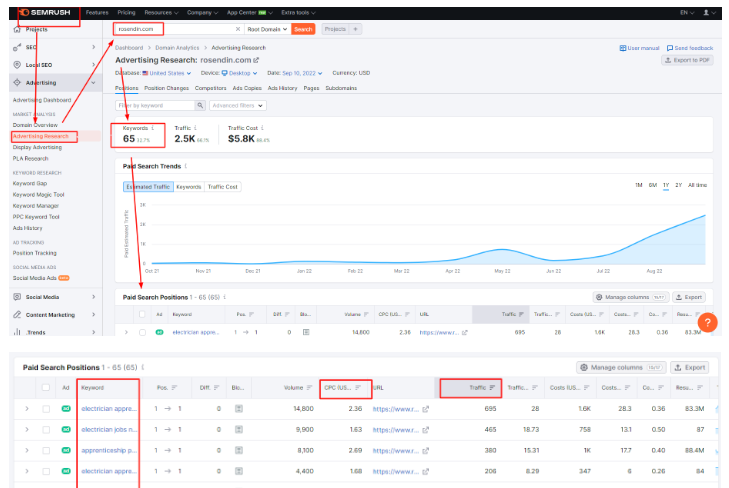This screenshot has height=488, width=729.
Task: Open the Pricing menu item
Action: click(126, 13)
